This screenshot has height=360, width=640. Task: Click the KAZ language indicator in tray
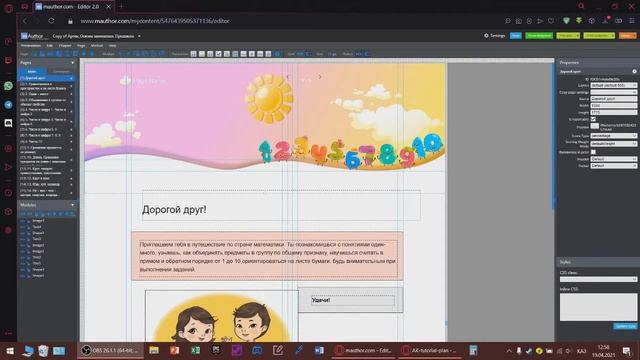(582, 351)
